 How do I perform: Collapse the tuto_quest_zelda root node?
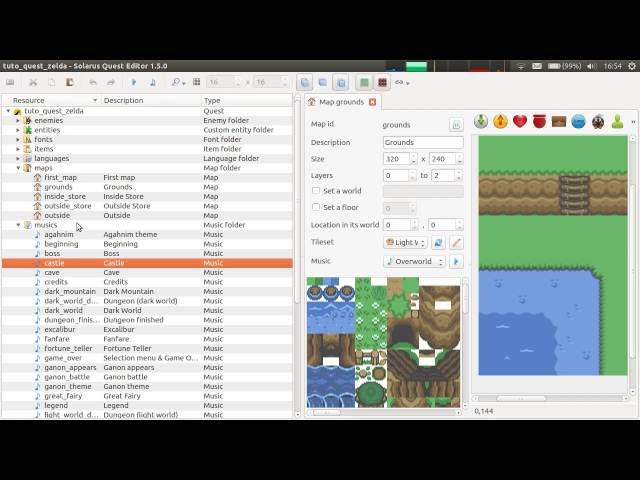(8, 111)
